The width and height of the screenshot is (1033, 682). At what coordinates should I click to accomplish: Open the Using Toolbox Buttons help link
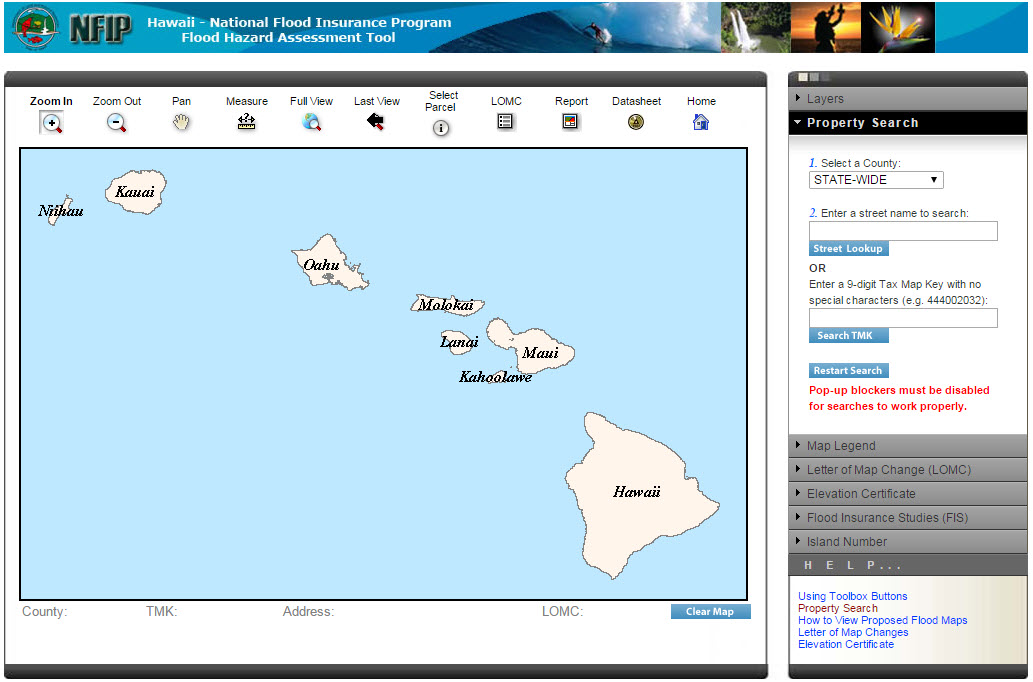tap(852, 596)
